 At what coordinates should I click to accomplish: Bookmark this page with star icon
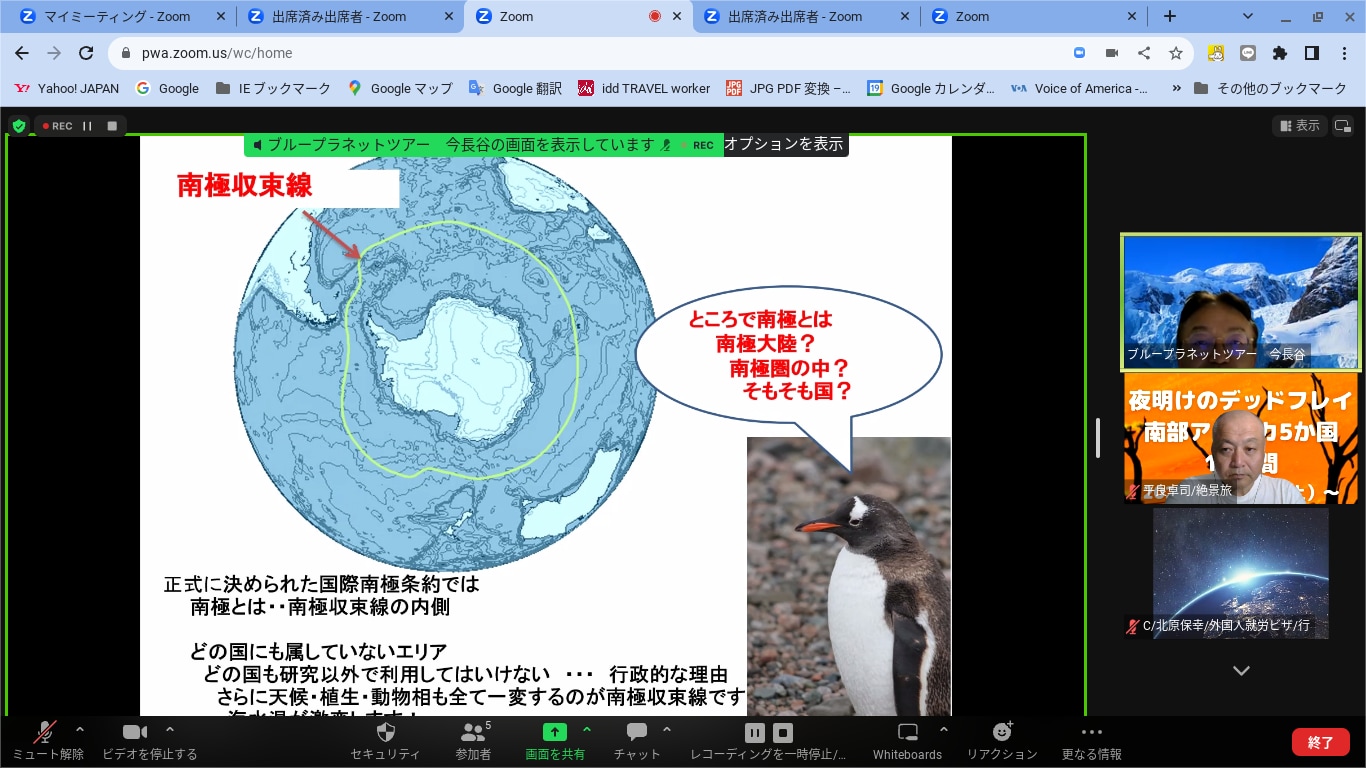(1176, 53)
